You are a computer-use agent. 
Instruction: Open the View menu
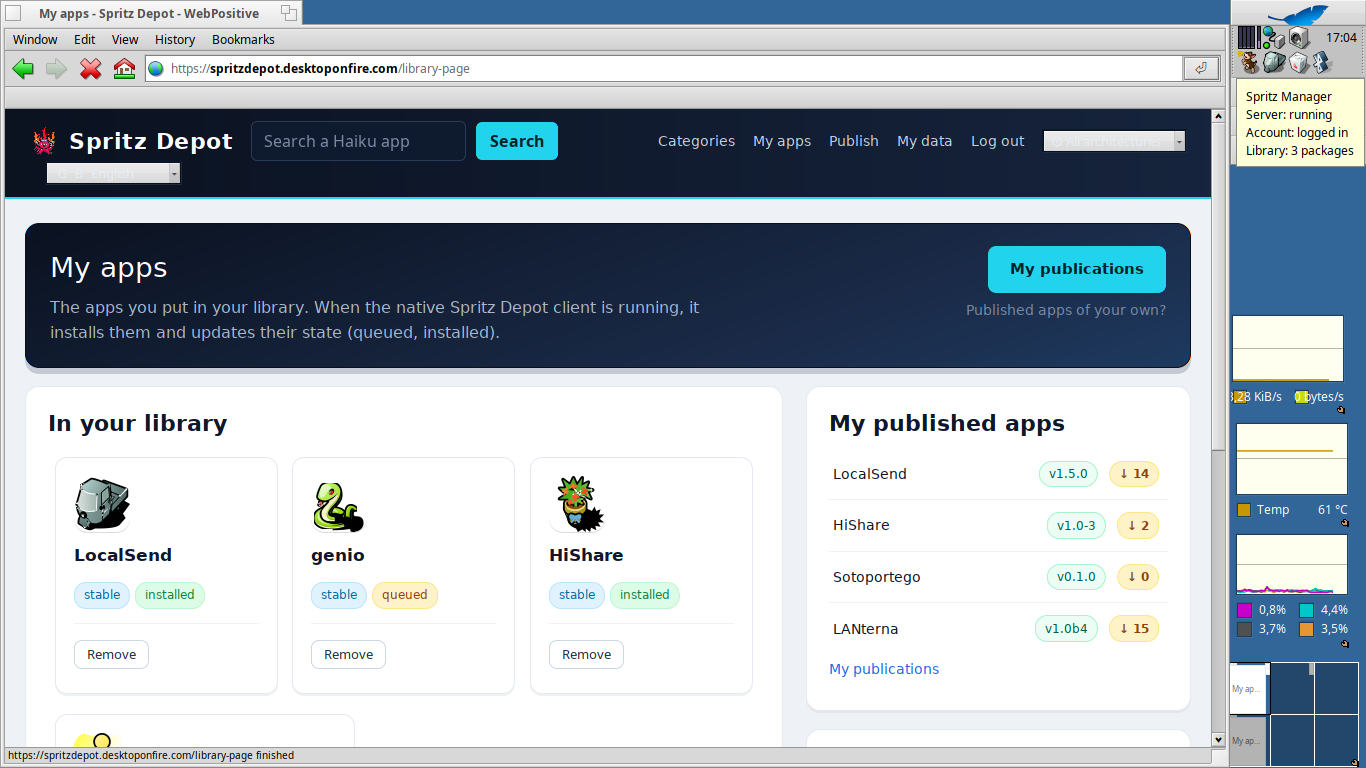(125, 40)
